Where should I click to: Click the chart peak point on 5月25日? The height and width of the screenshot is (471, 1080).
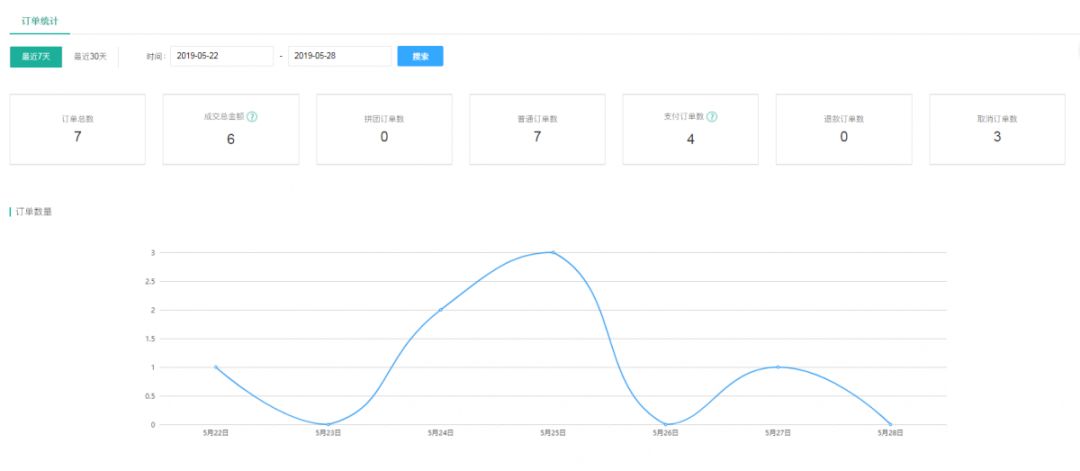pyautogui.click(x=553, y=252)
